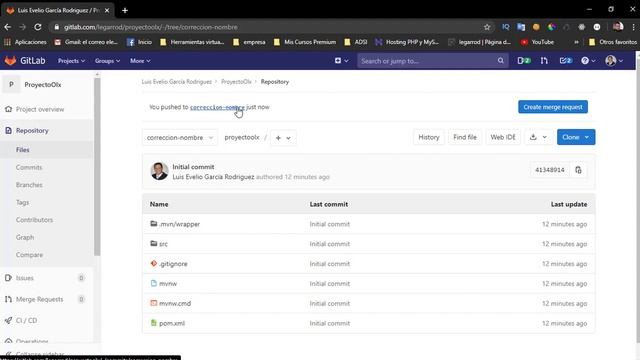Viewport: 640px width, 360px height.
Task: Close the GitLab browser tab
Action: [x=107, y=10]
